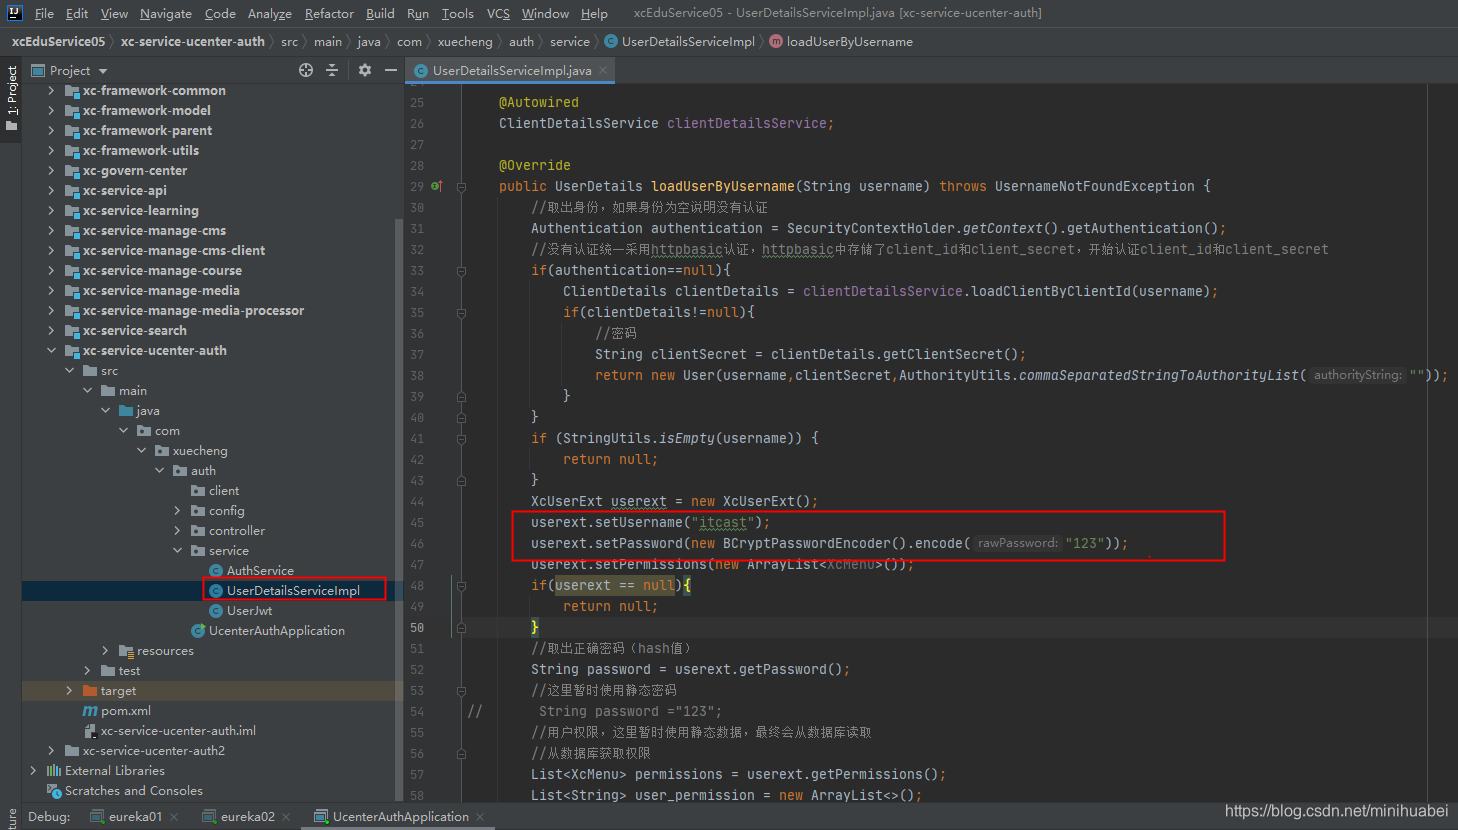The width and height of the screenshot is (1458, 830).
Task: Open xc-service-ucenter-auth.iml file
Action: point(178,730)
